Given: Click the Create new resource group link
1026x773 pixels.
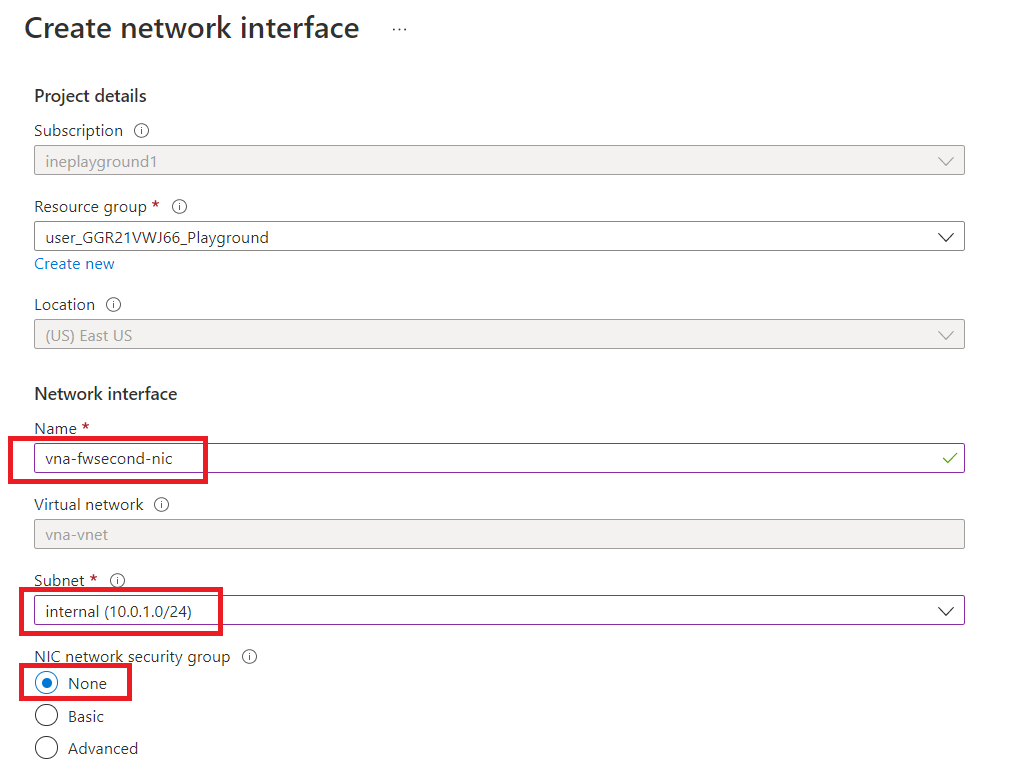Looking at the screenshot, I should [x=74, y=264].
